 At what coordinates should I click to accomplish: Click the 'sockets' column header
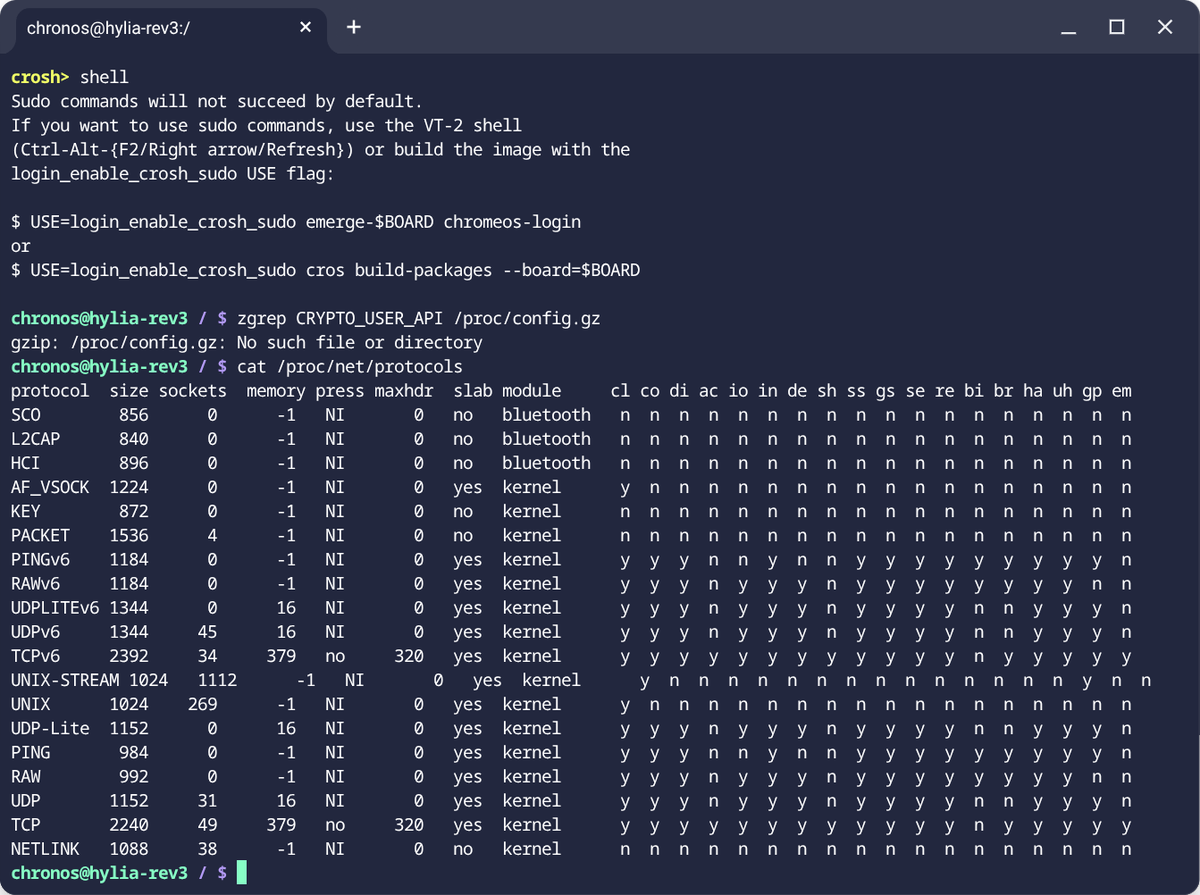pyautogui.click(x=192, y=391)
